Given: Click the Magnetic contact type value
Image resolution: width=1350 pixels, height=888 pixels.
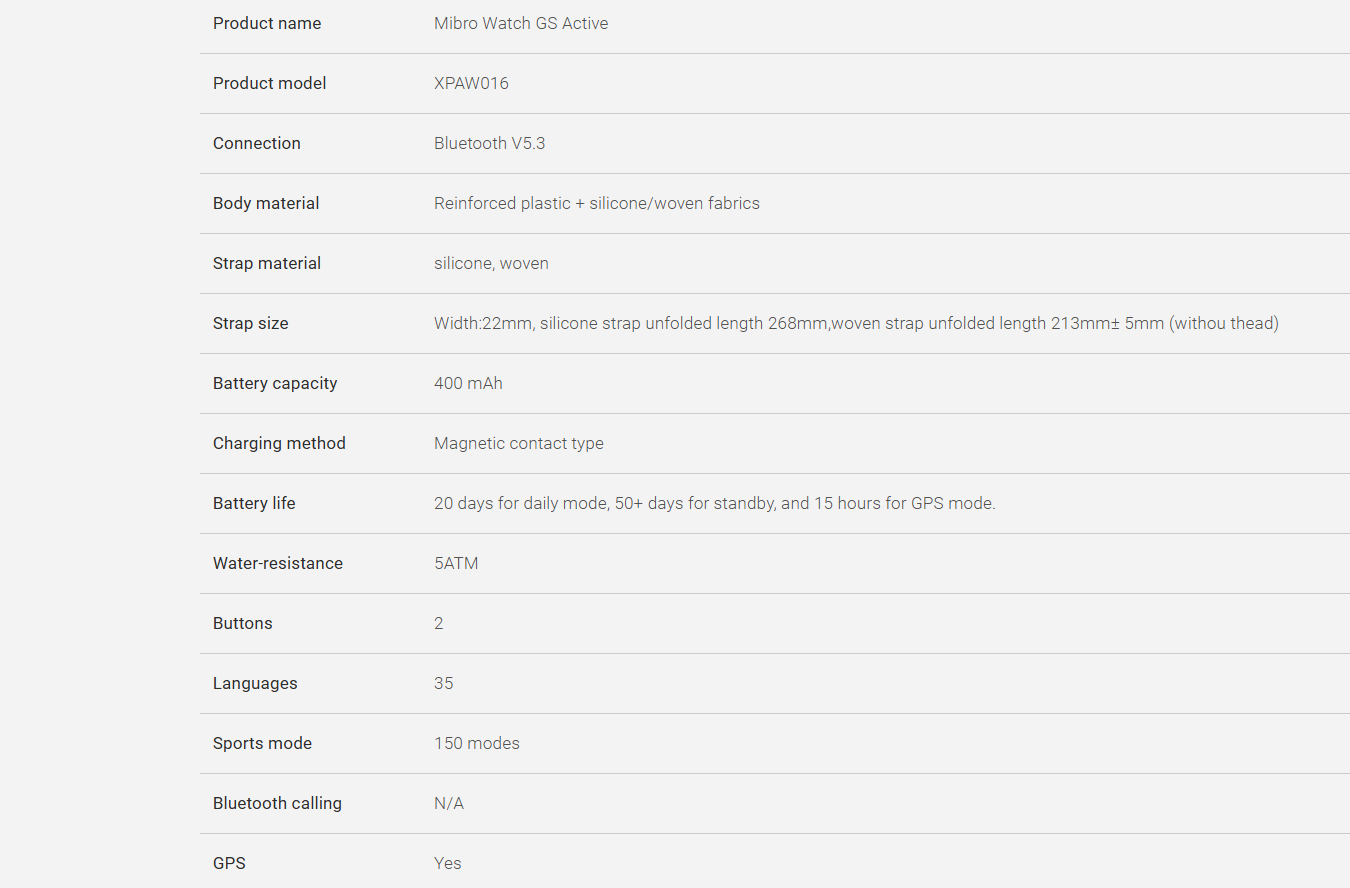Looking at the screenshot, I should coord(519,443).
